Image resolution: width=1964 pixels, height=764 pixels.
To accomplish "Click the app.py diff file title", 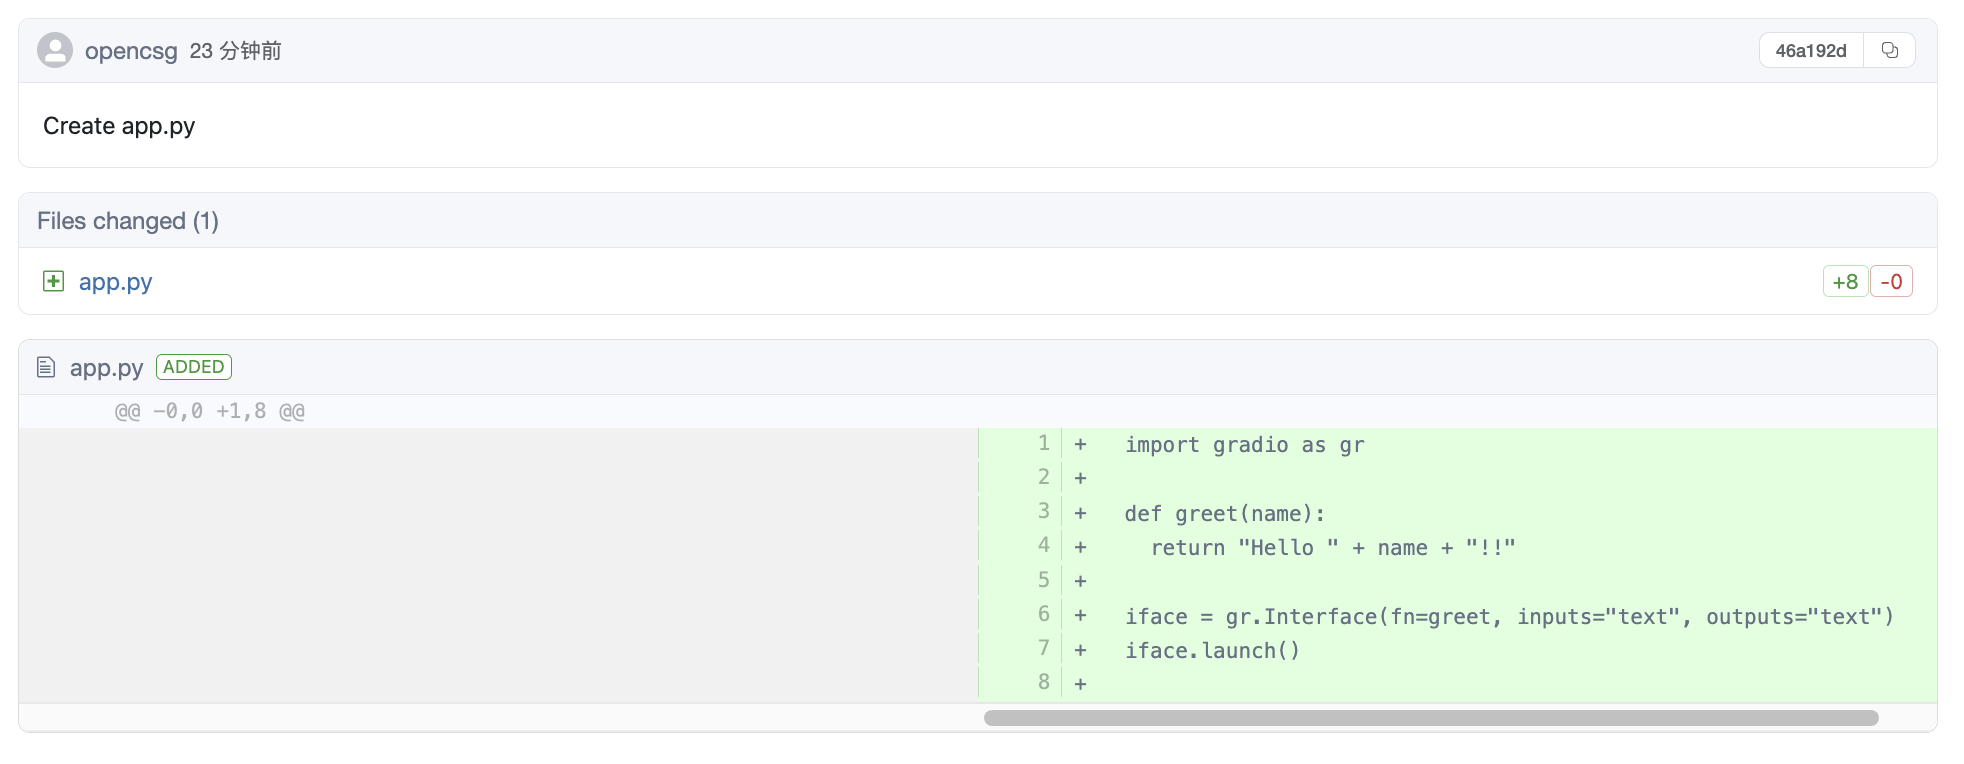I will (x=106, y=368).
